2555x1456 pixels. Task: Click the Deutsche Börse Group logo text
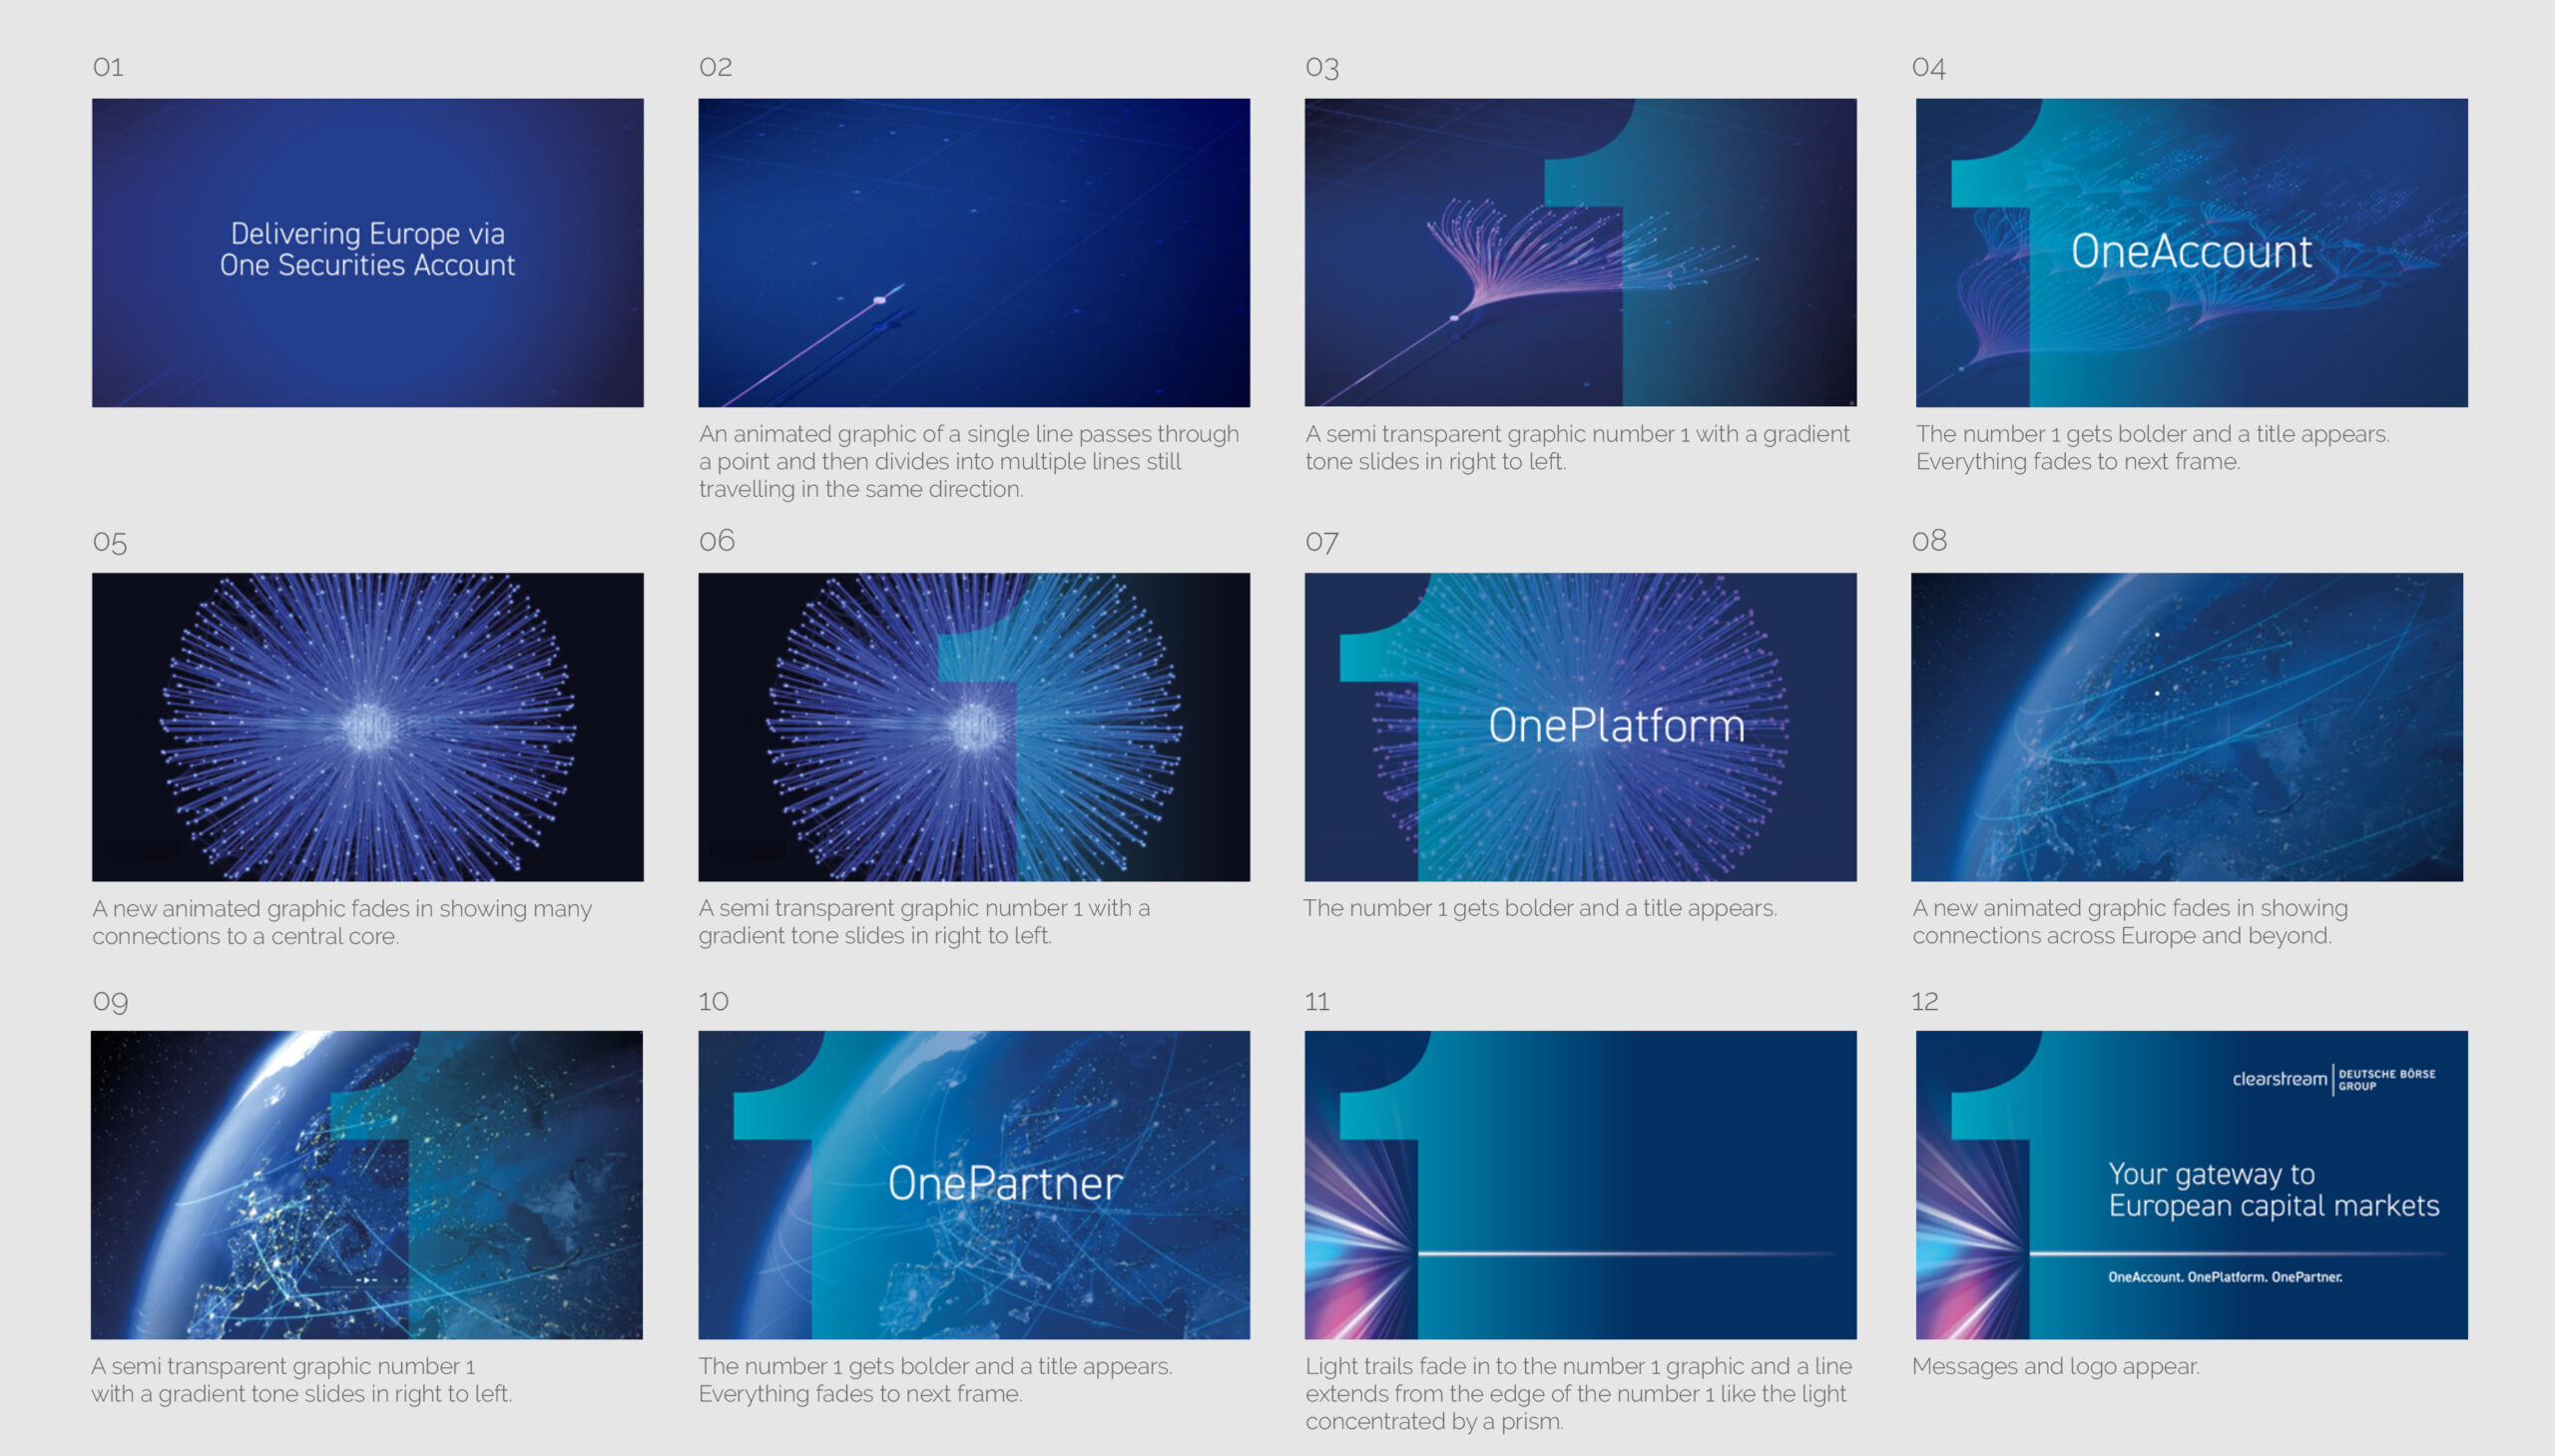(x=2386, y=1079)
